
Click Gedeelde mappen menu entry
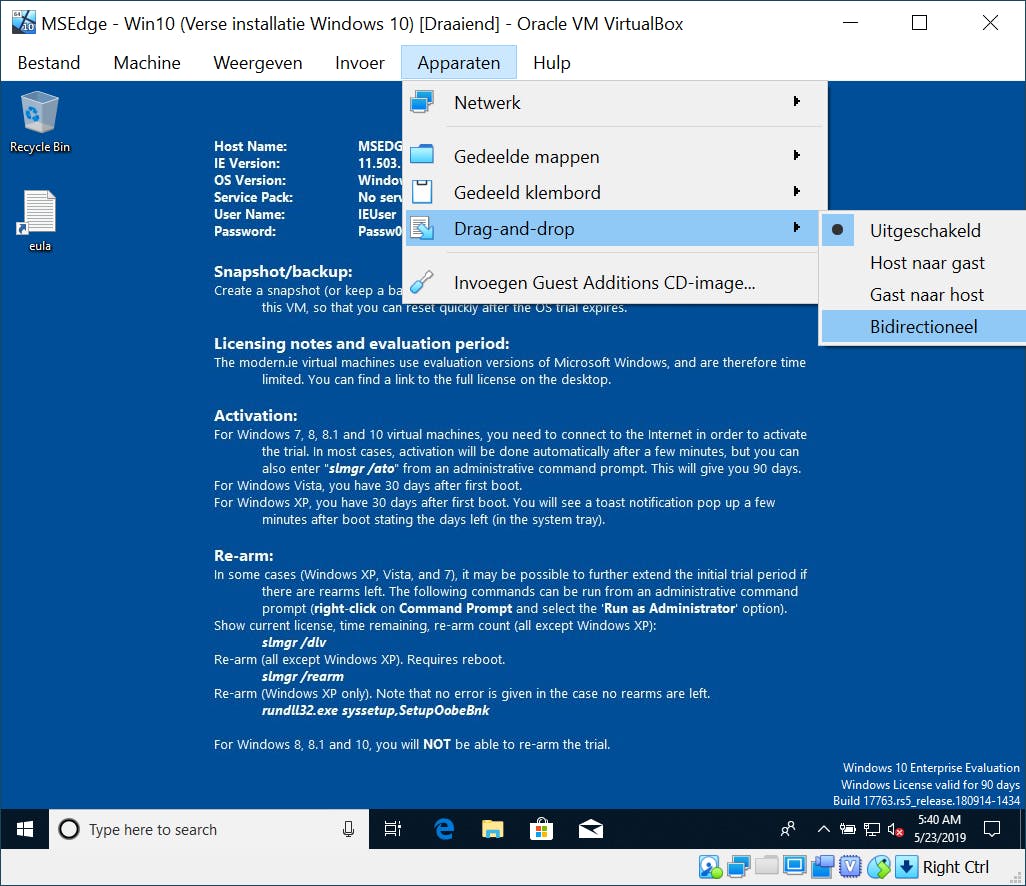[612, 156]
